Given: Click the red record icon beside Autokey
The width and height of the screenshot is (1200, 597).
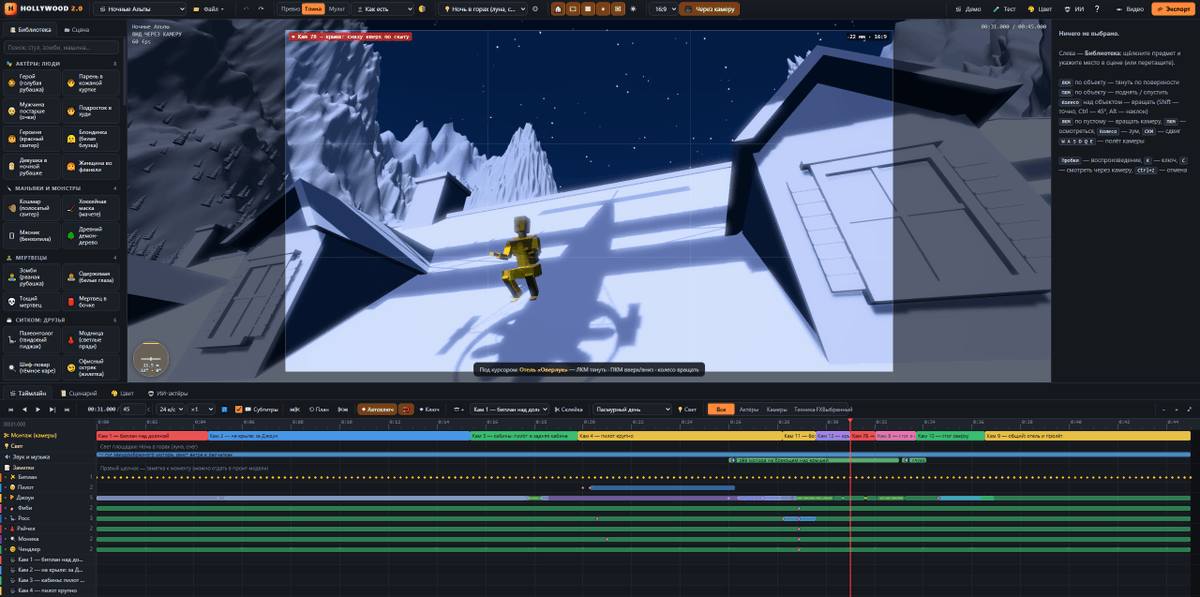Looking at the screenshot, I should coord(406,409).
